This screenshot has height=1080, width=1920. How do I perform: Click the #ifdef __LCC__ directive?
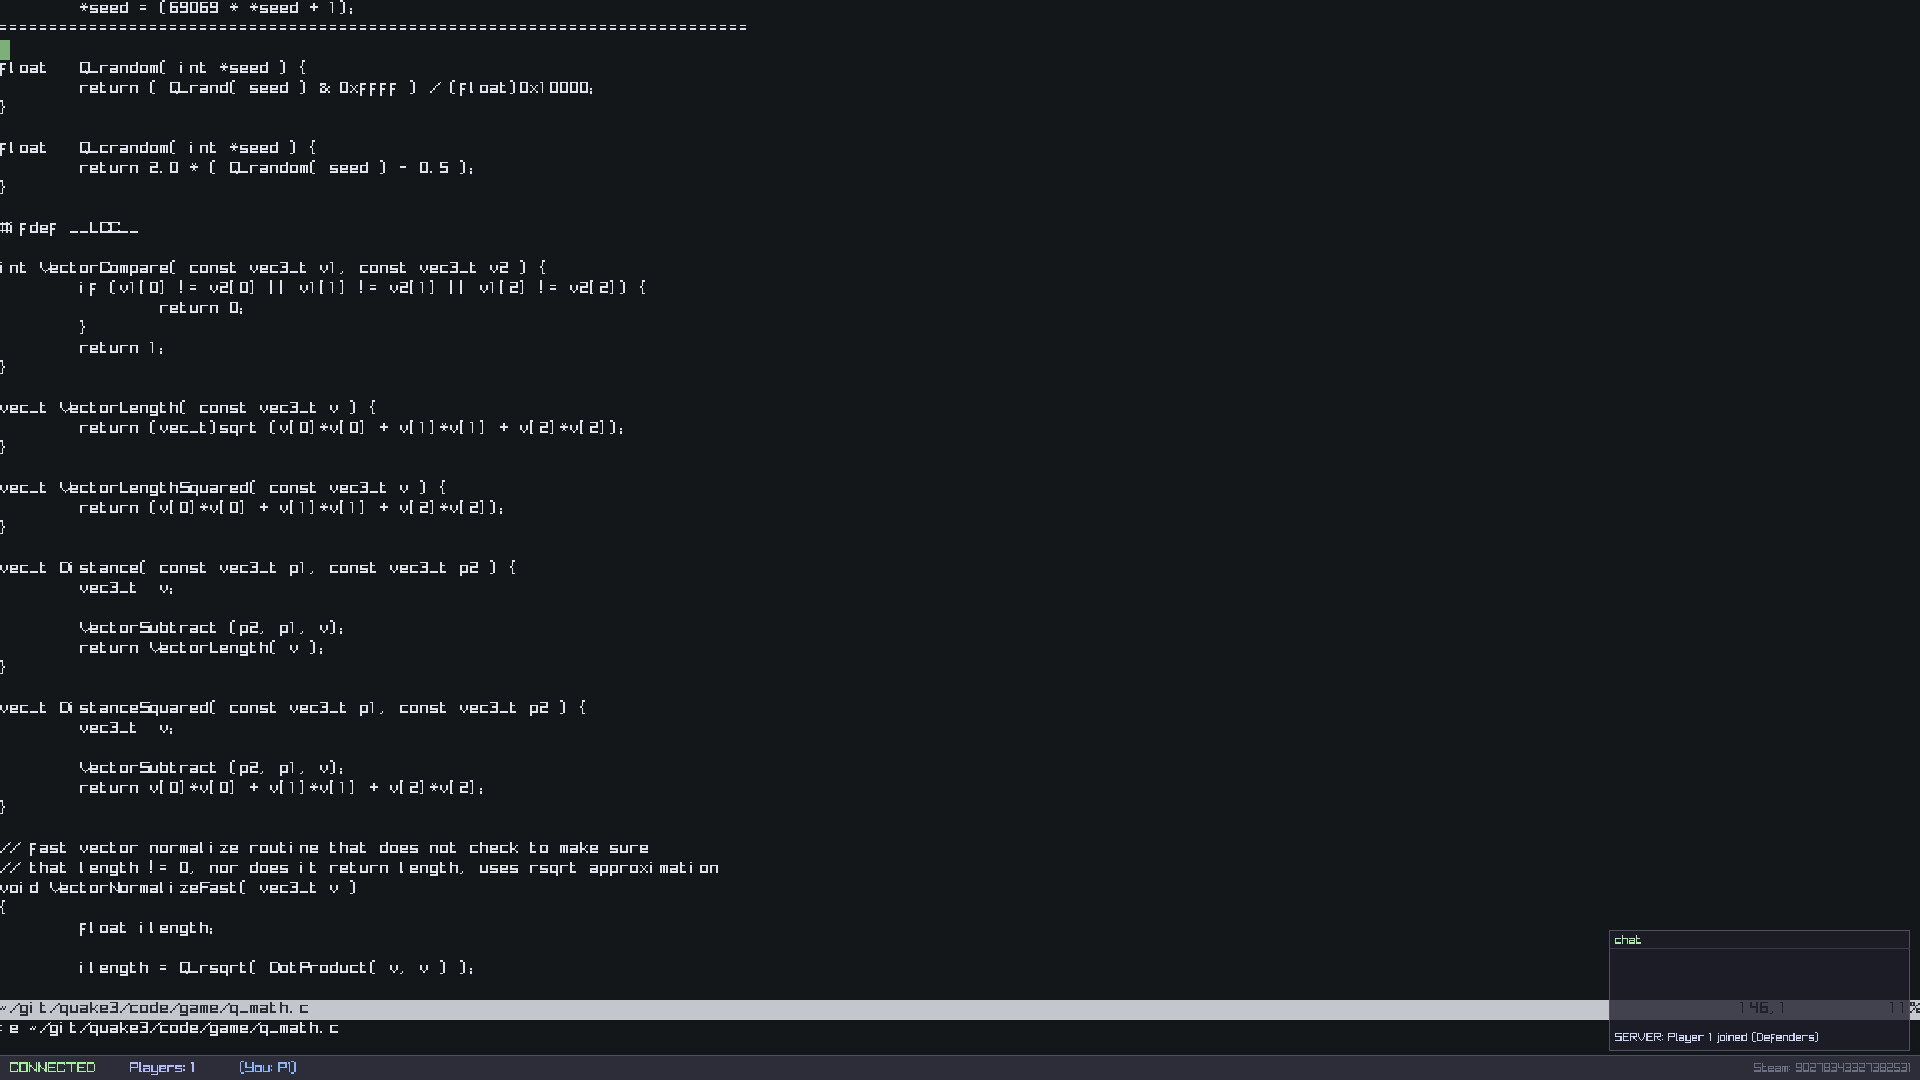click(x=70, y=228)
